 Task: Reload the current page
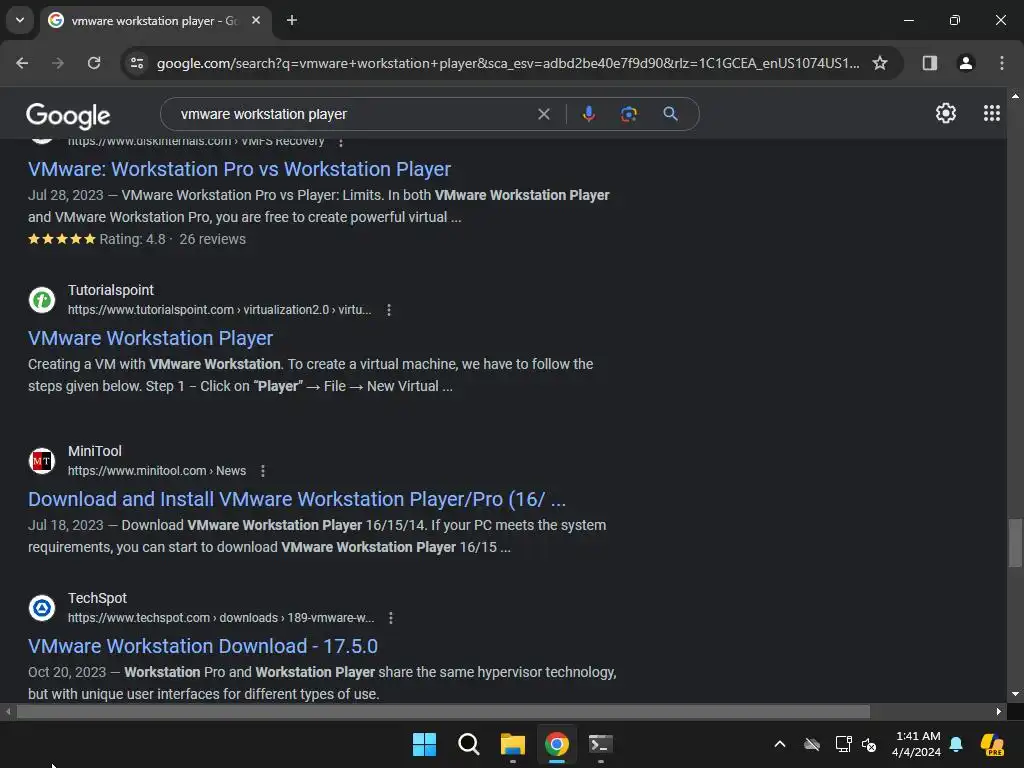(x=94, y=63)
